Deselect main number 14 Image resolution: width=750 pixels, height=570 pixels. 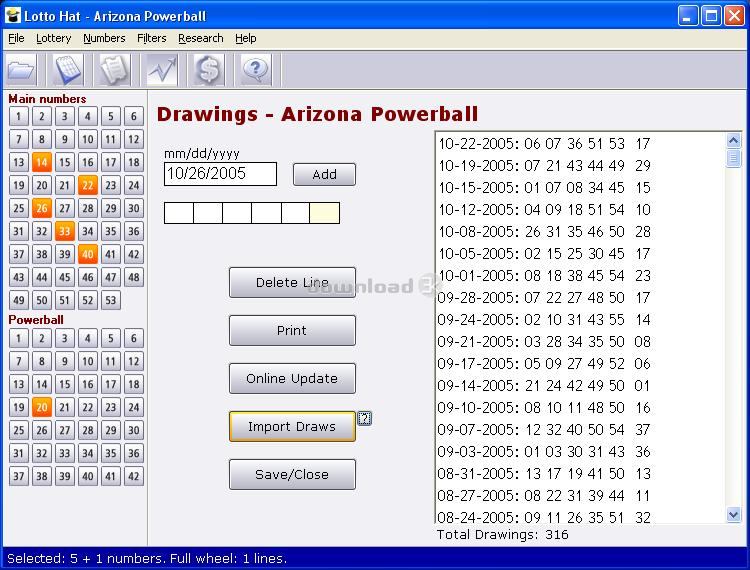[42, 162]
